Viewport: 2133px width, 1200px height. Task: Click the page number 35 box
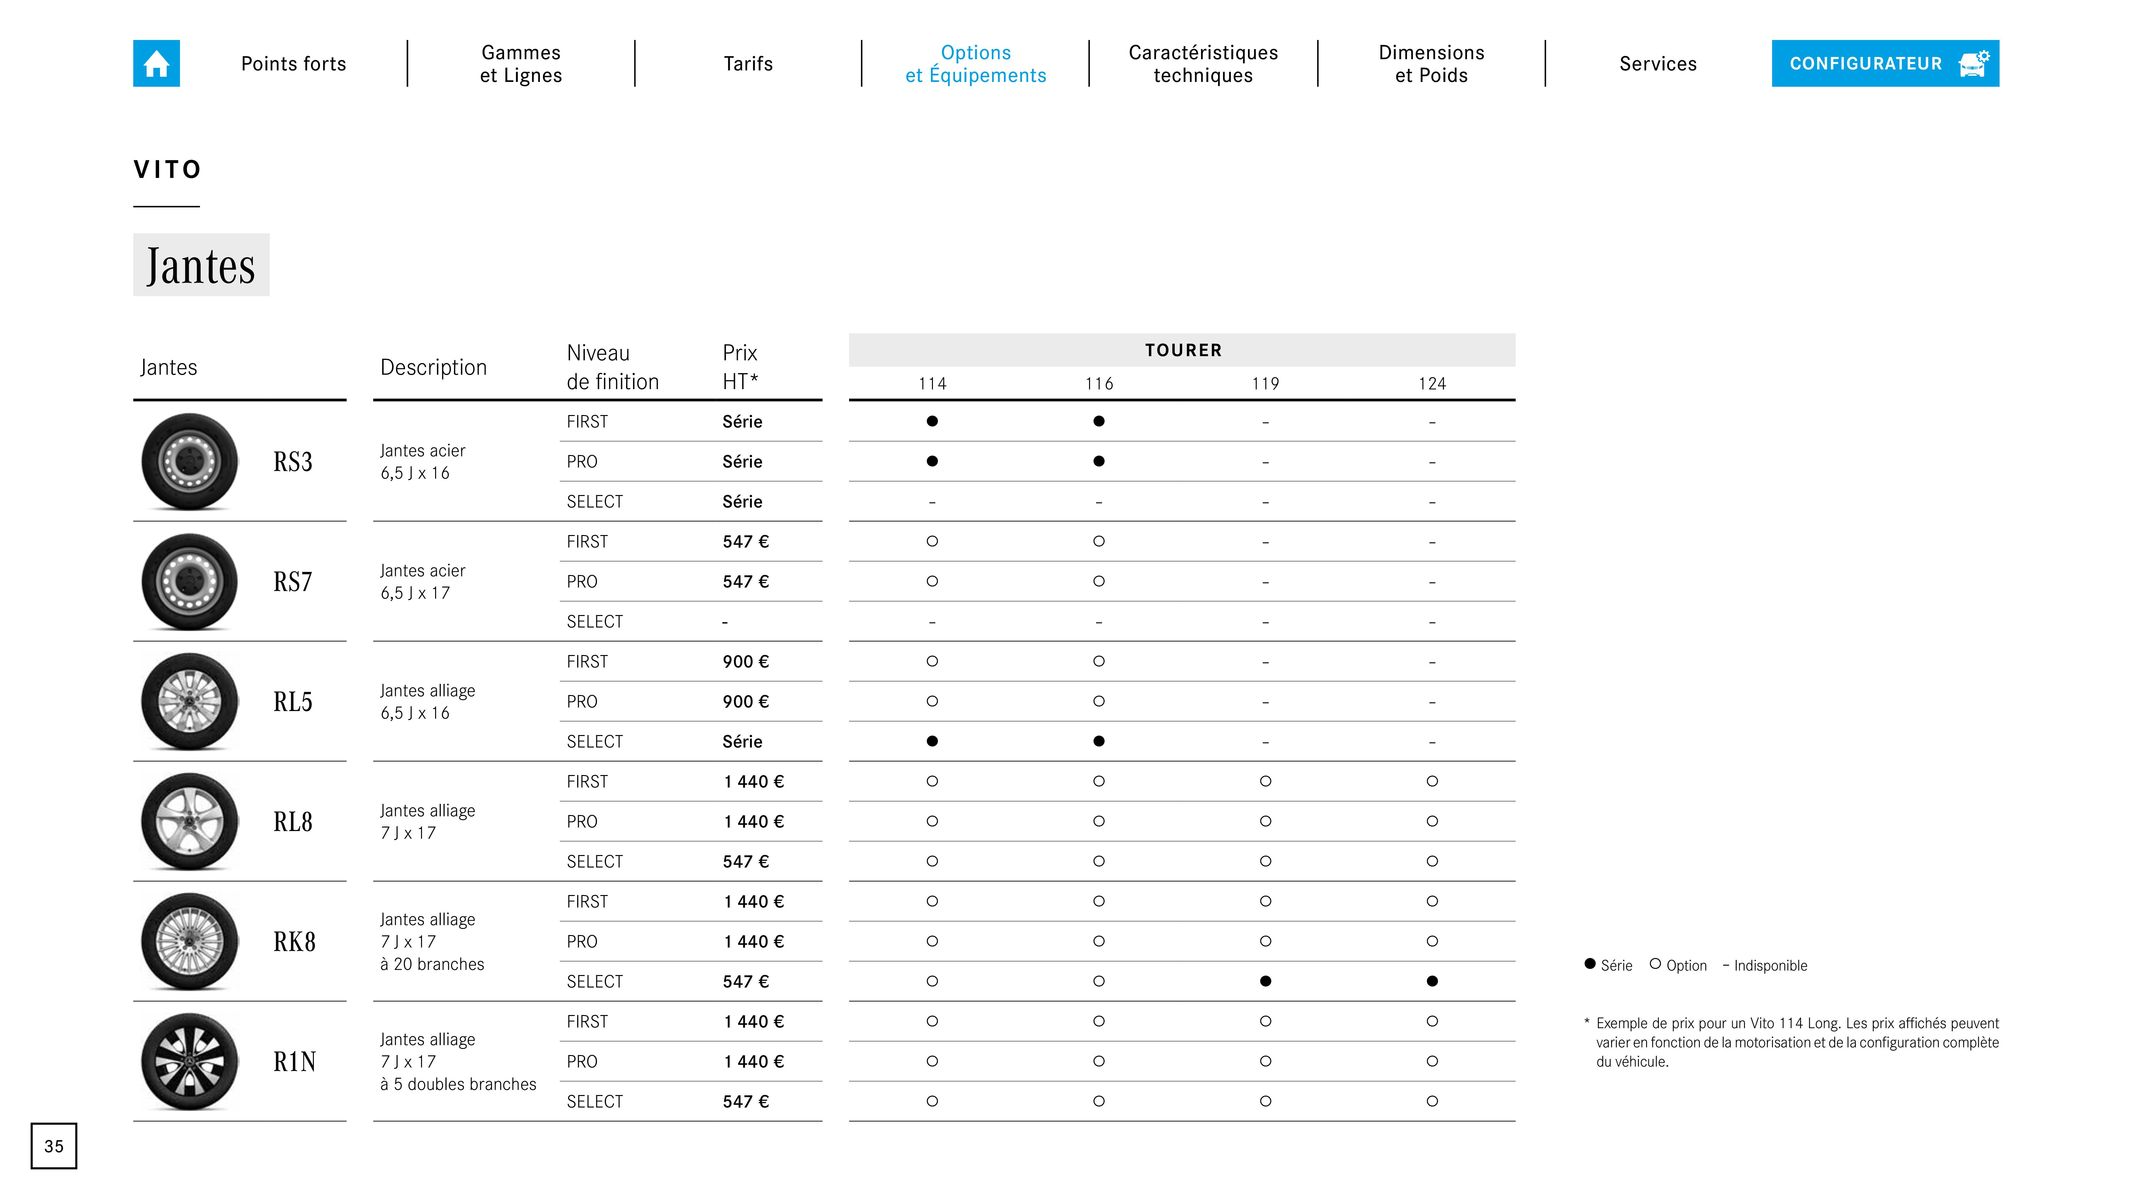[x=54, y=1146]
